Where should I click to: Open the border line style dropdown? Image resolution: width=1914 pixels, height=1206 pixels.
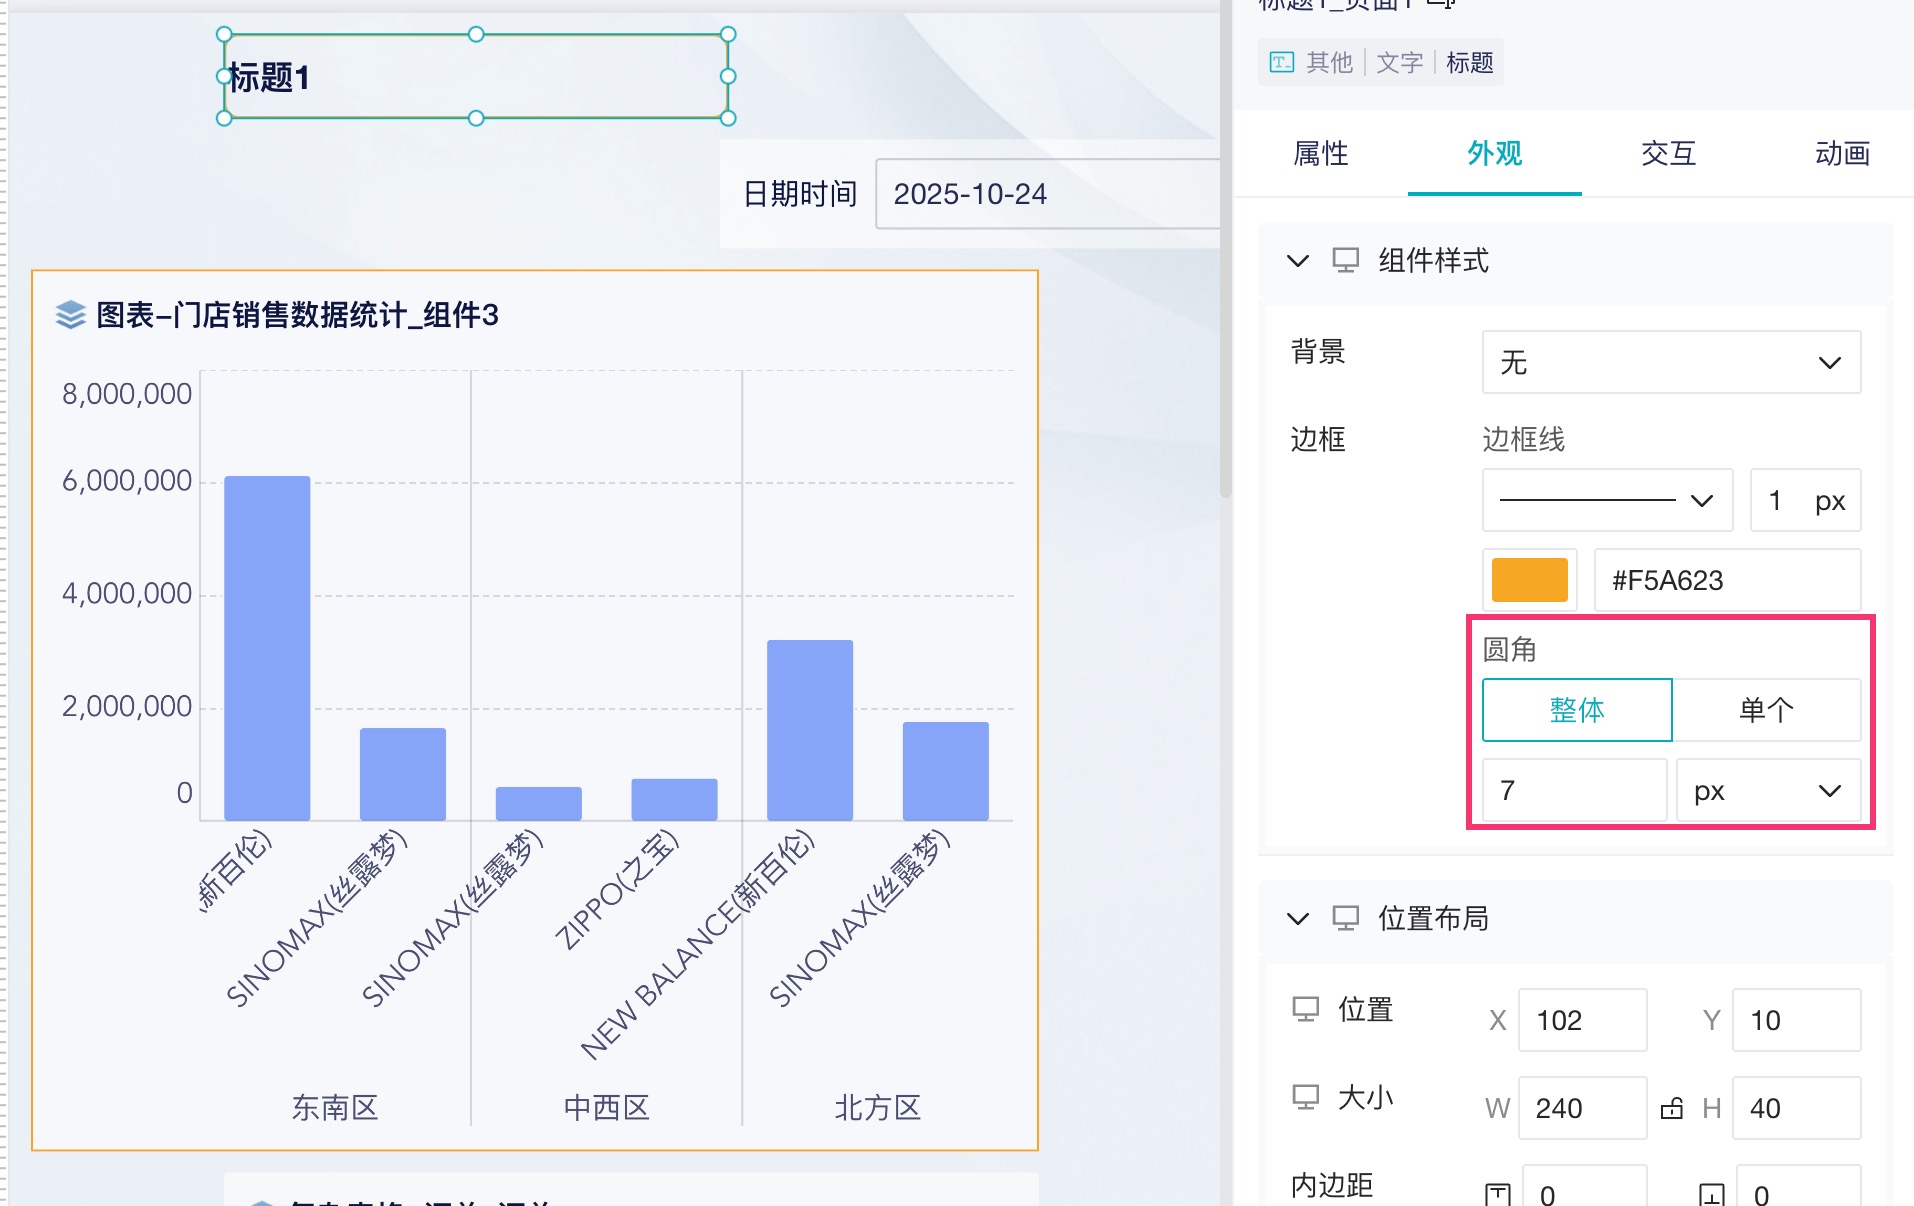[x=1607, y=500]
